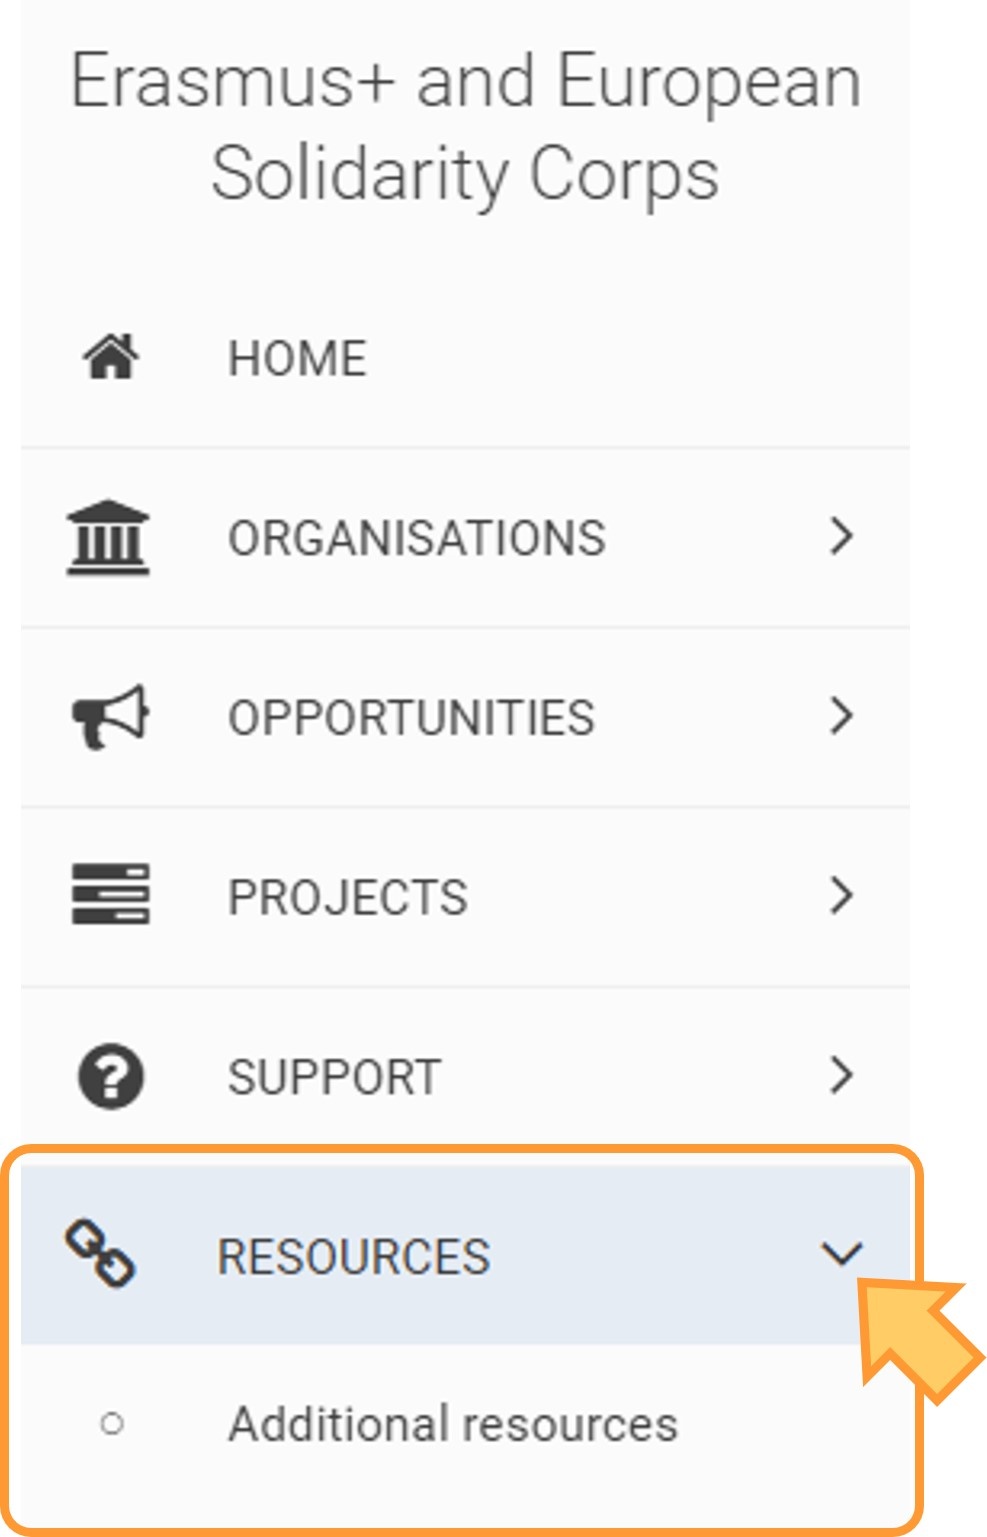Open the Additional resources link
Image resolution: width=987 pixels, height=1537 pixels.
pyautogui.click(x=453, y=1423)
